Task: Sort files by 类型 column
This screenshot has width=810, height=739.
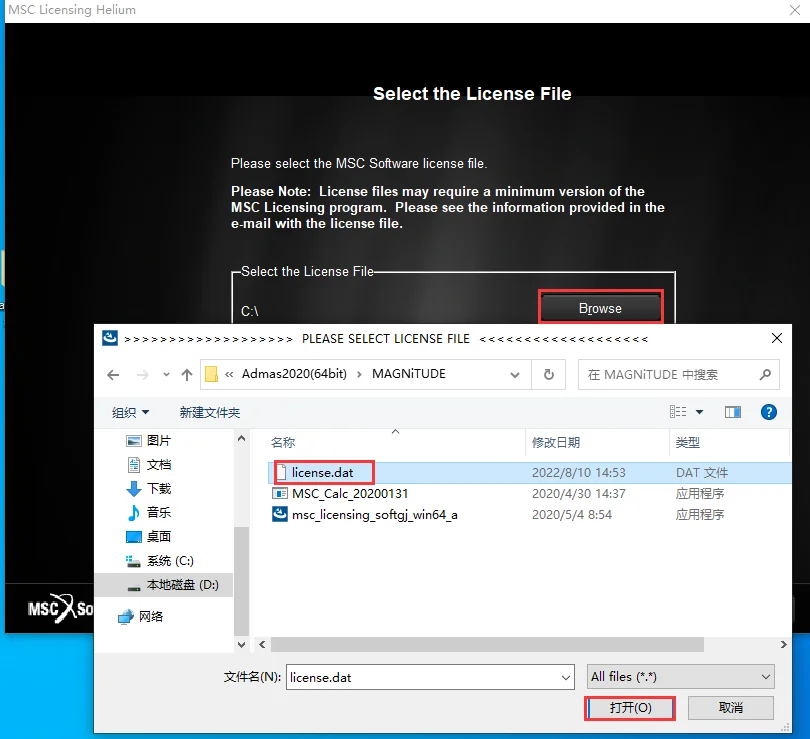Action: coord(688,443)
